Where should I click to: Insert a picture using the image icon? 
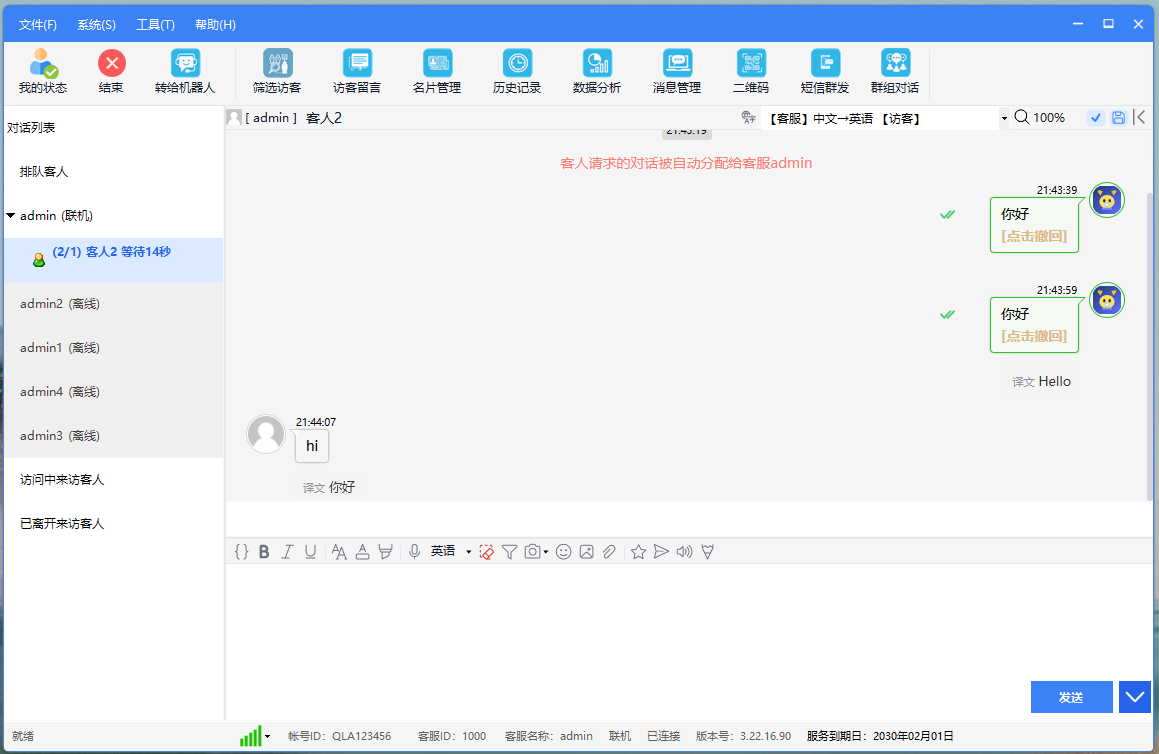pos(586,551)
